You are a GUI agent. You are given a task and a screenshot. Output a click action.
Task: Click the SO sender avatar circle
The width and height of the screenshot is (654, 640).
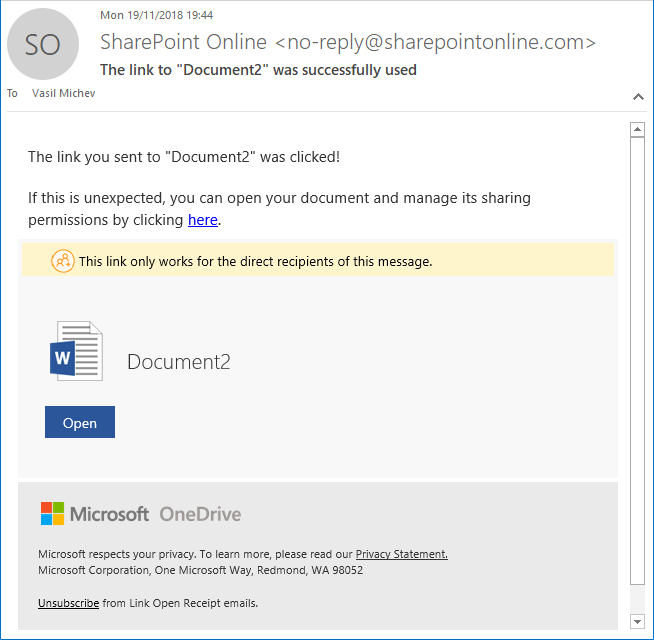click(43, 44)
